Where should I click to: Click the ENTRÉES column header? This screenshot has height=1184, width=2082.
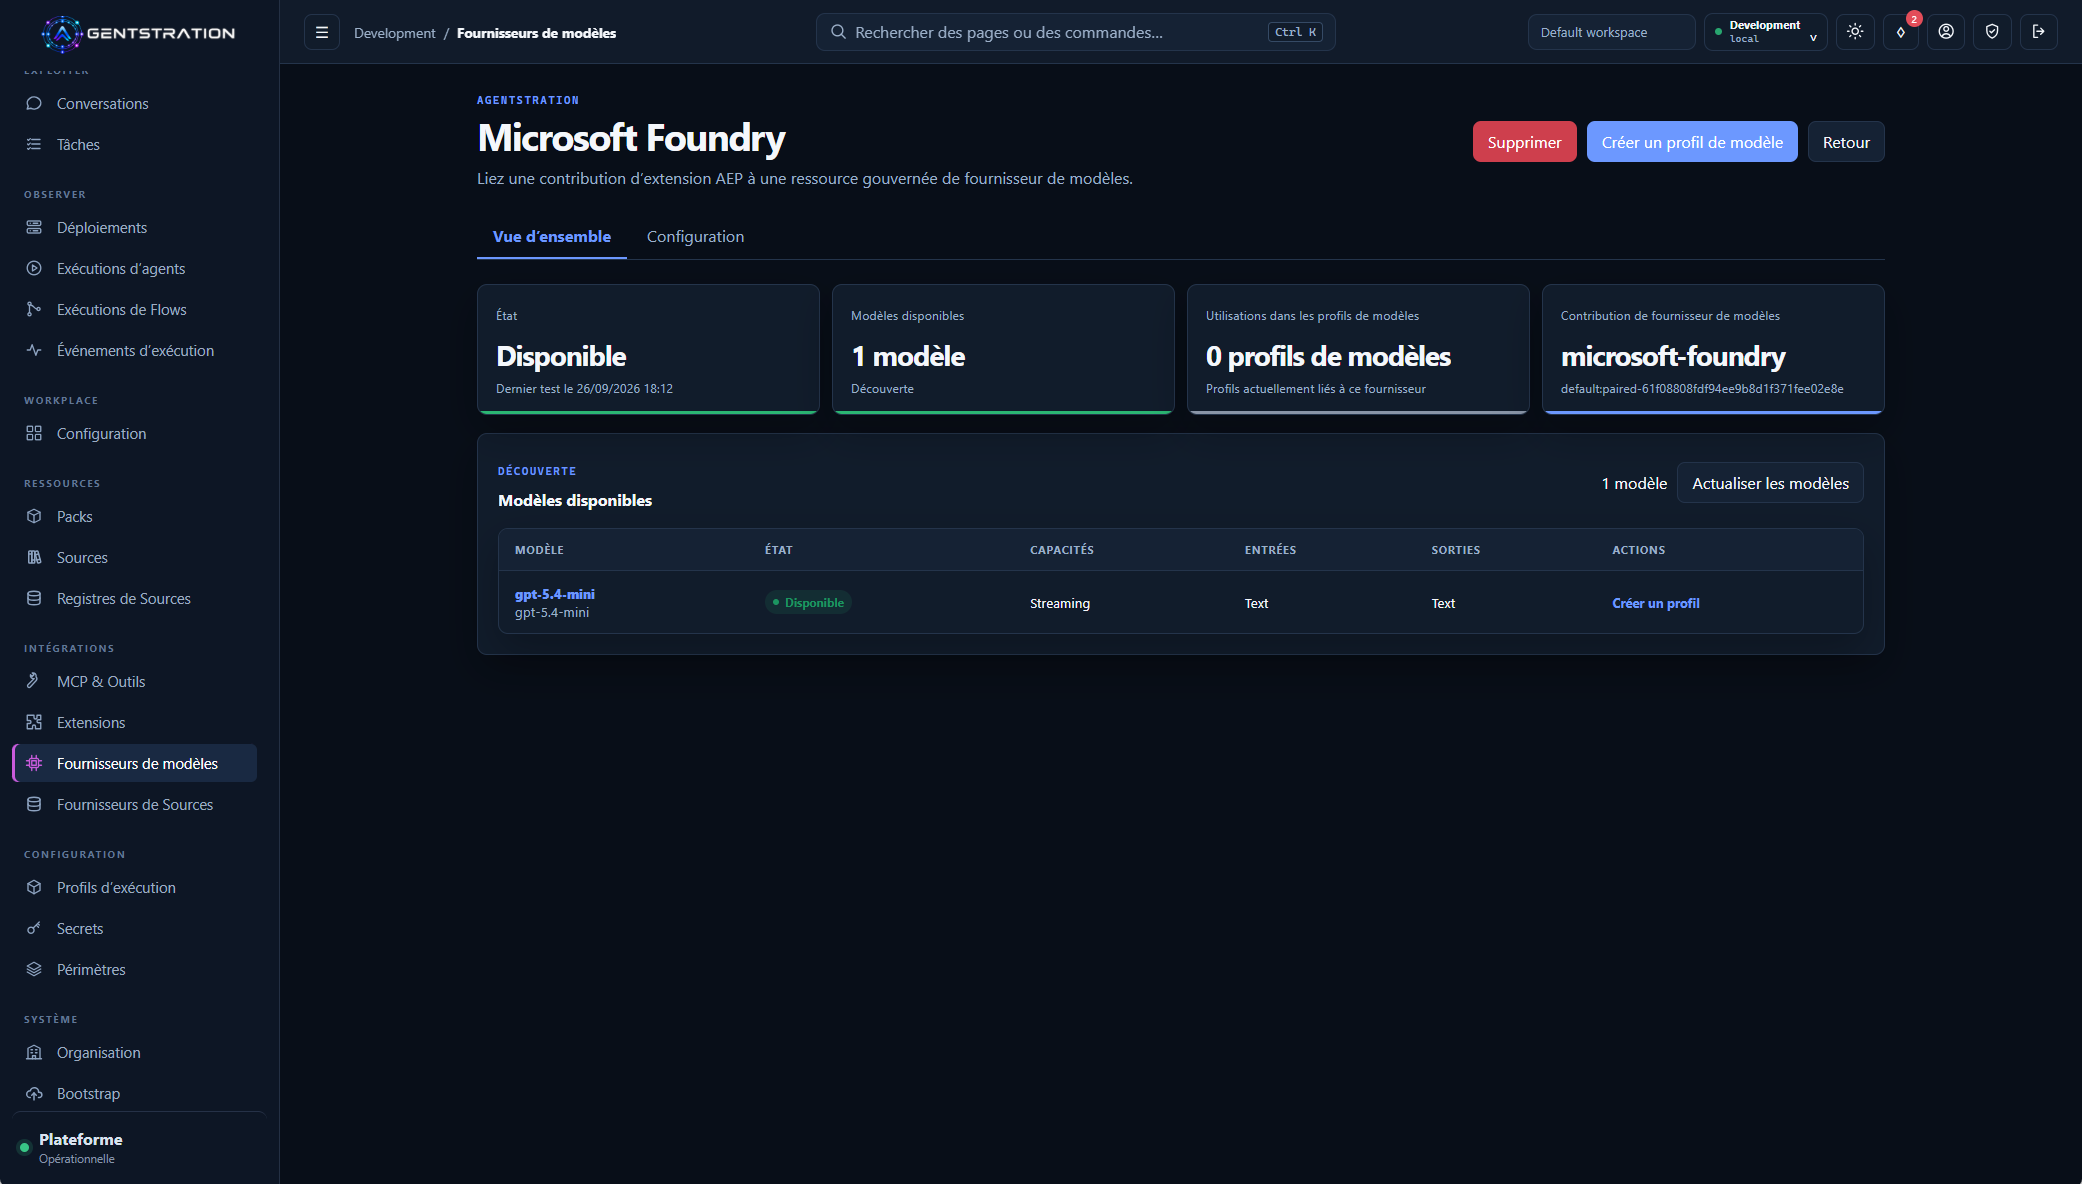click(1270, 550)
